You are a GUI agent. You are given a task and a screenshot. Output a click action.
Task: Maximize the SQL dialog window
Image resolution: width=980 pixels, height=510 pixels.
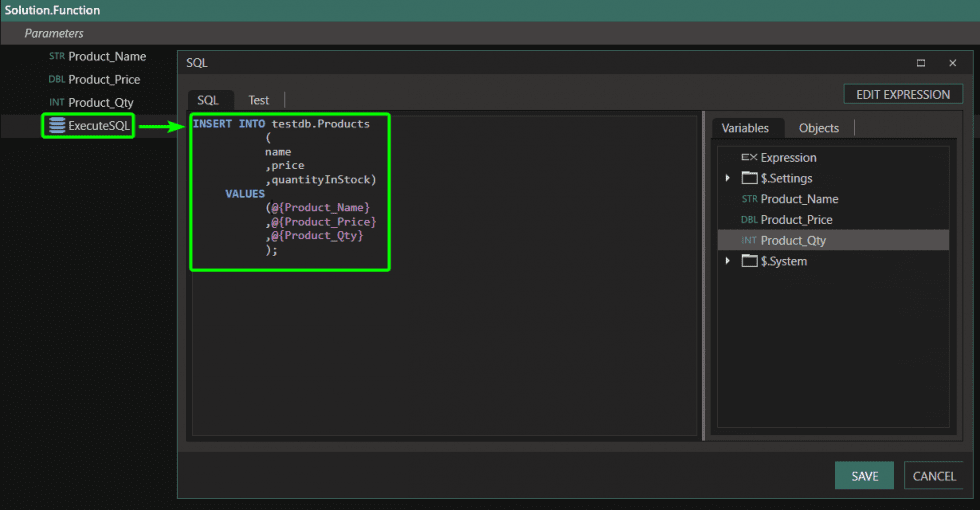(x=920, y=63)
